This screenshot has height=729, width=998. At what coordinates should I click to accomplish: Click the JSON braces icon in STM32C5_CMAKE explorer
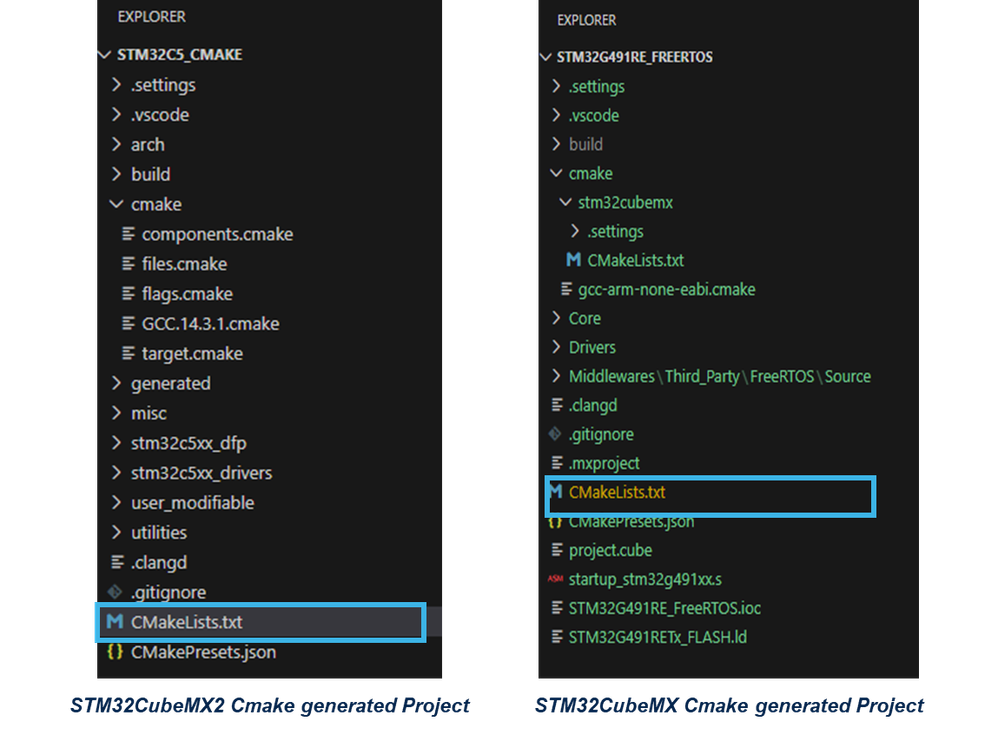pos(115,652)
